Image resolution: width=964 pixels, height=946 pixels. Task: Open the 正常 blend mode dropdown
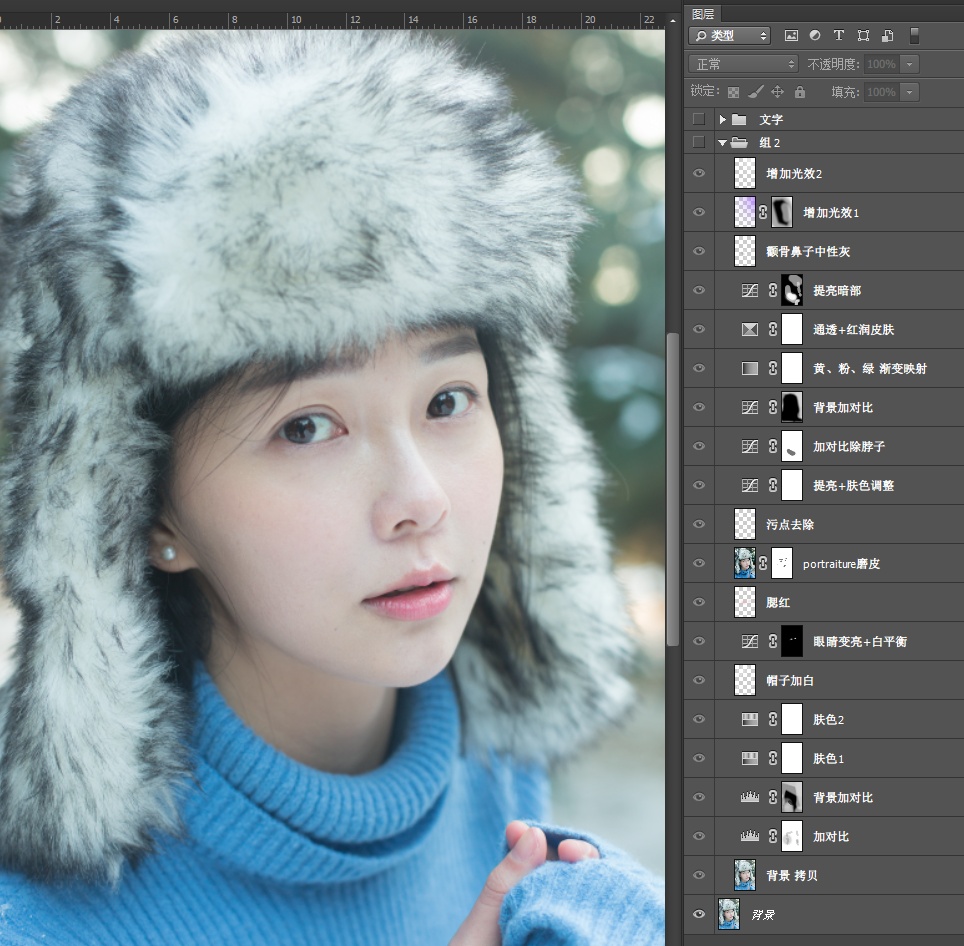(743, 64)
